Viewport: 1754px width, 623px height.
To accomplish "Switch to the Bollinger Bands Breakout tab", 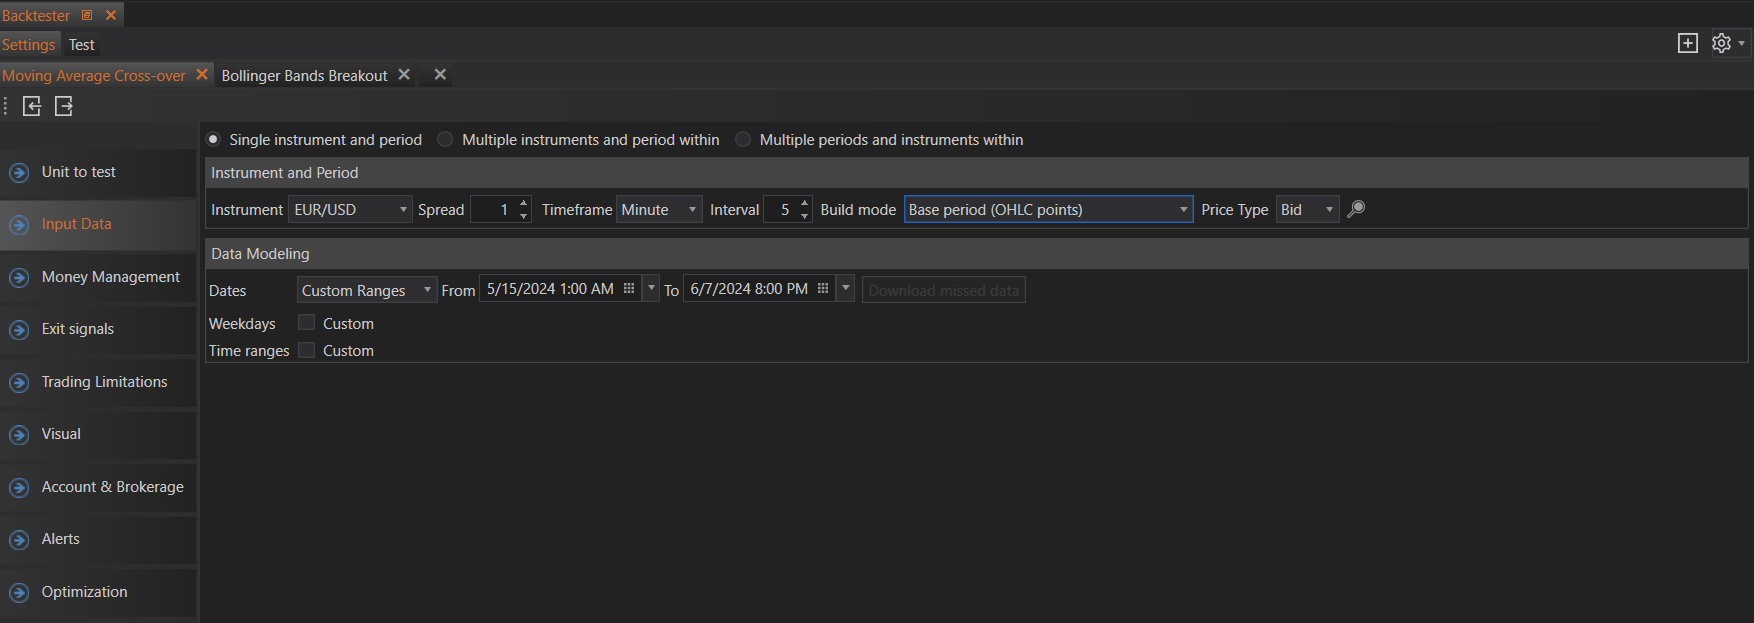I will (x=304, y=76).
